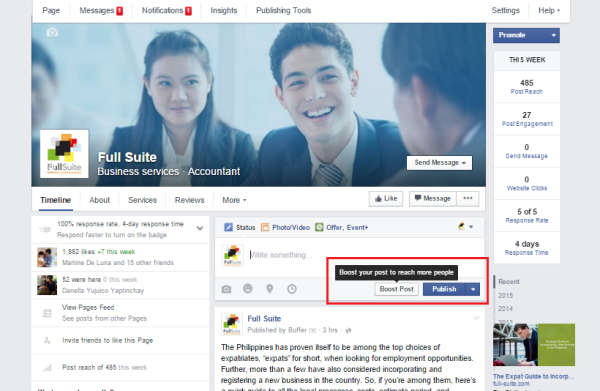Open the Services tab

[x=142, y=200]
